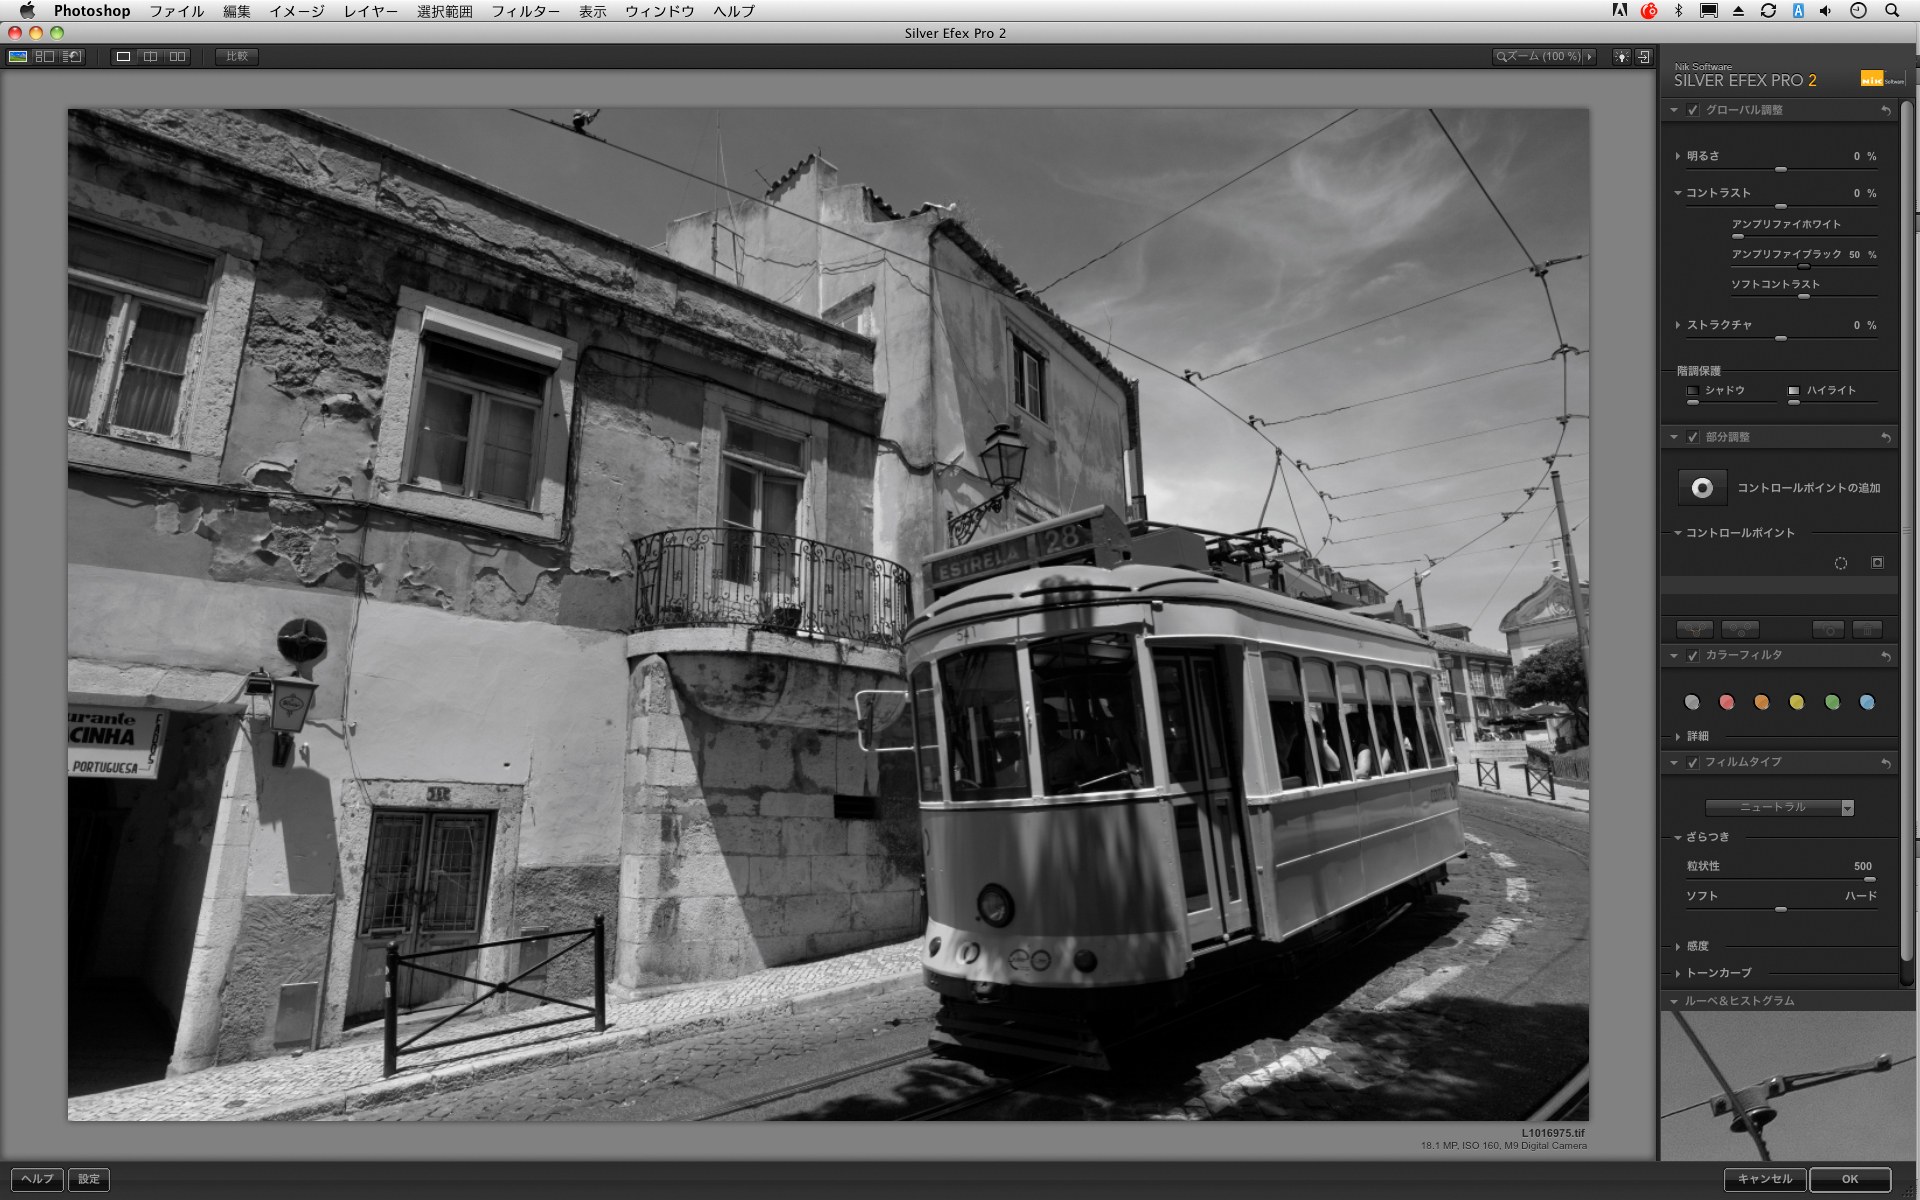Hide the right adjustment panel icon

coord(1644,57)
